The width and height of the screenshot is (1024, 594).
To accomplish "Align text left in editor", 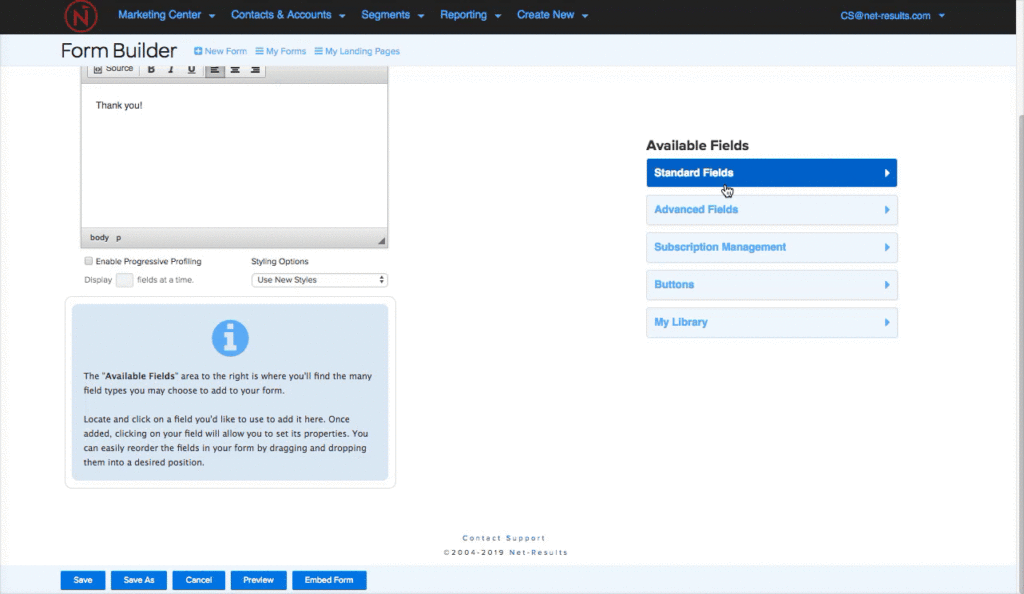I will (x=215, y=69).
